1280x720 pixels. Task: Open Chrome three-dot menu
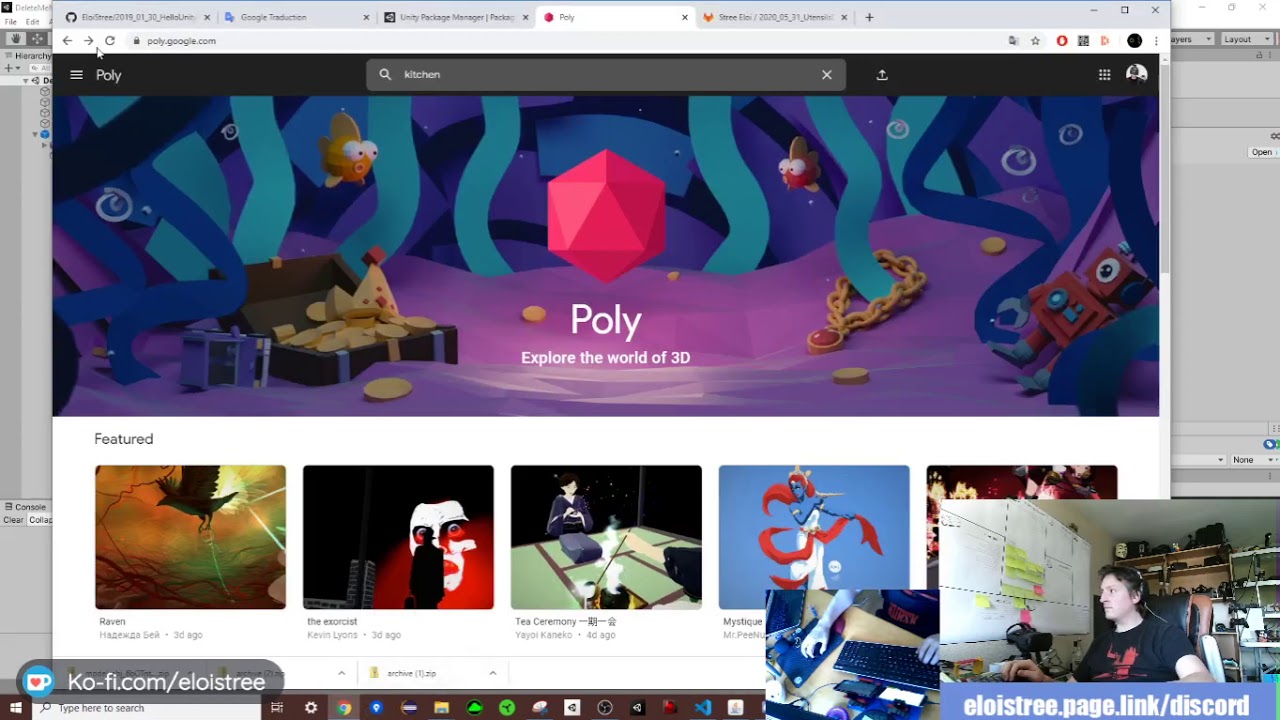(1156, 41)
